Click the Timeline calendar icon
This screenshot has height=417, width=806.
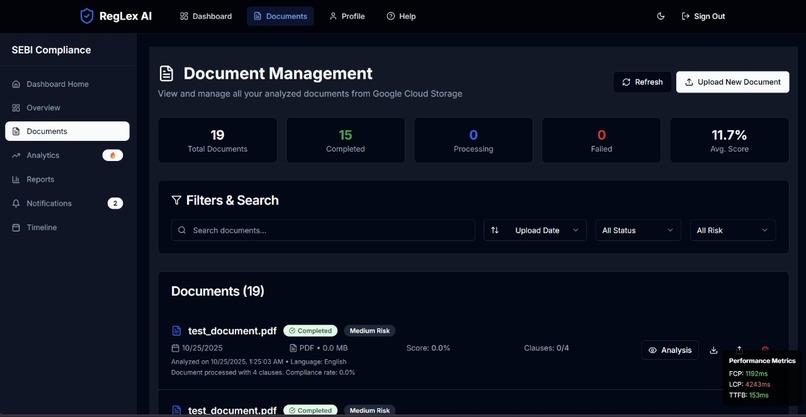tap(16, 227)
